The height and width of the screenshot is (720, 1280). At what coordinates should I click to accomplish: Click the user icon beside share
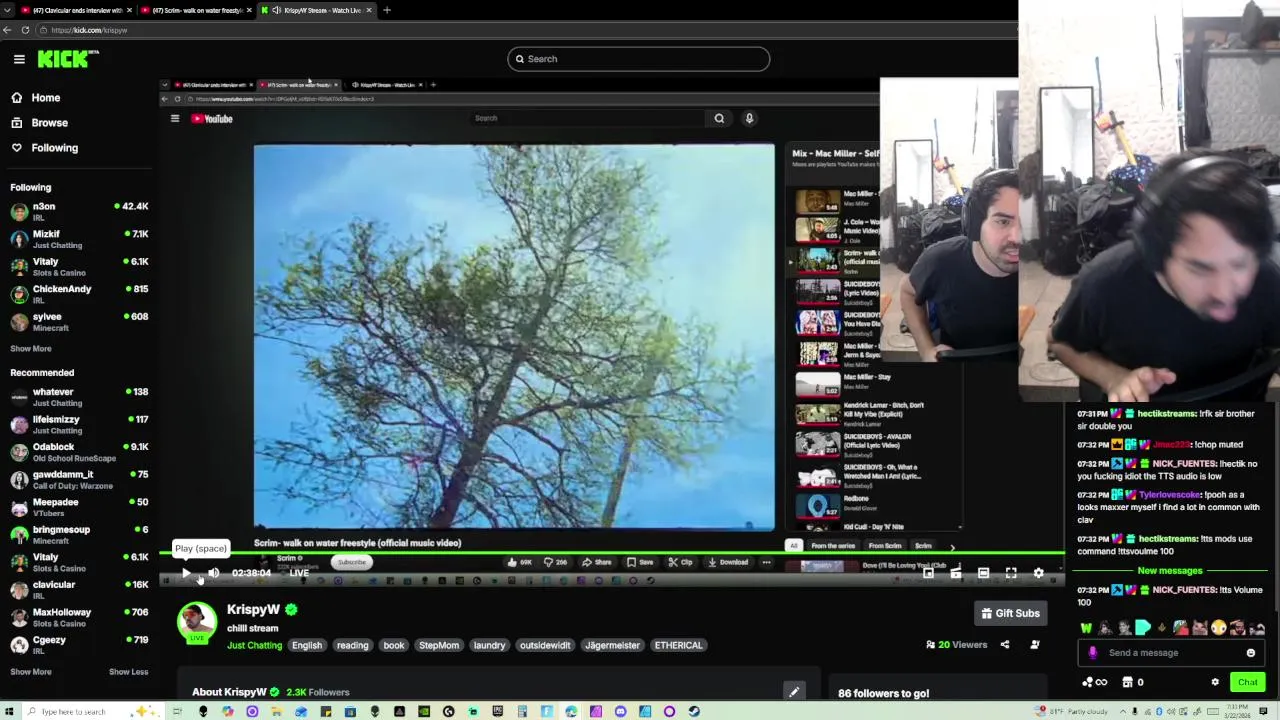click(x=1035, y=645)
